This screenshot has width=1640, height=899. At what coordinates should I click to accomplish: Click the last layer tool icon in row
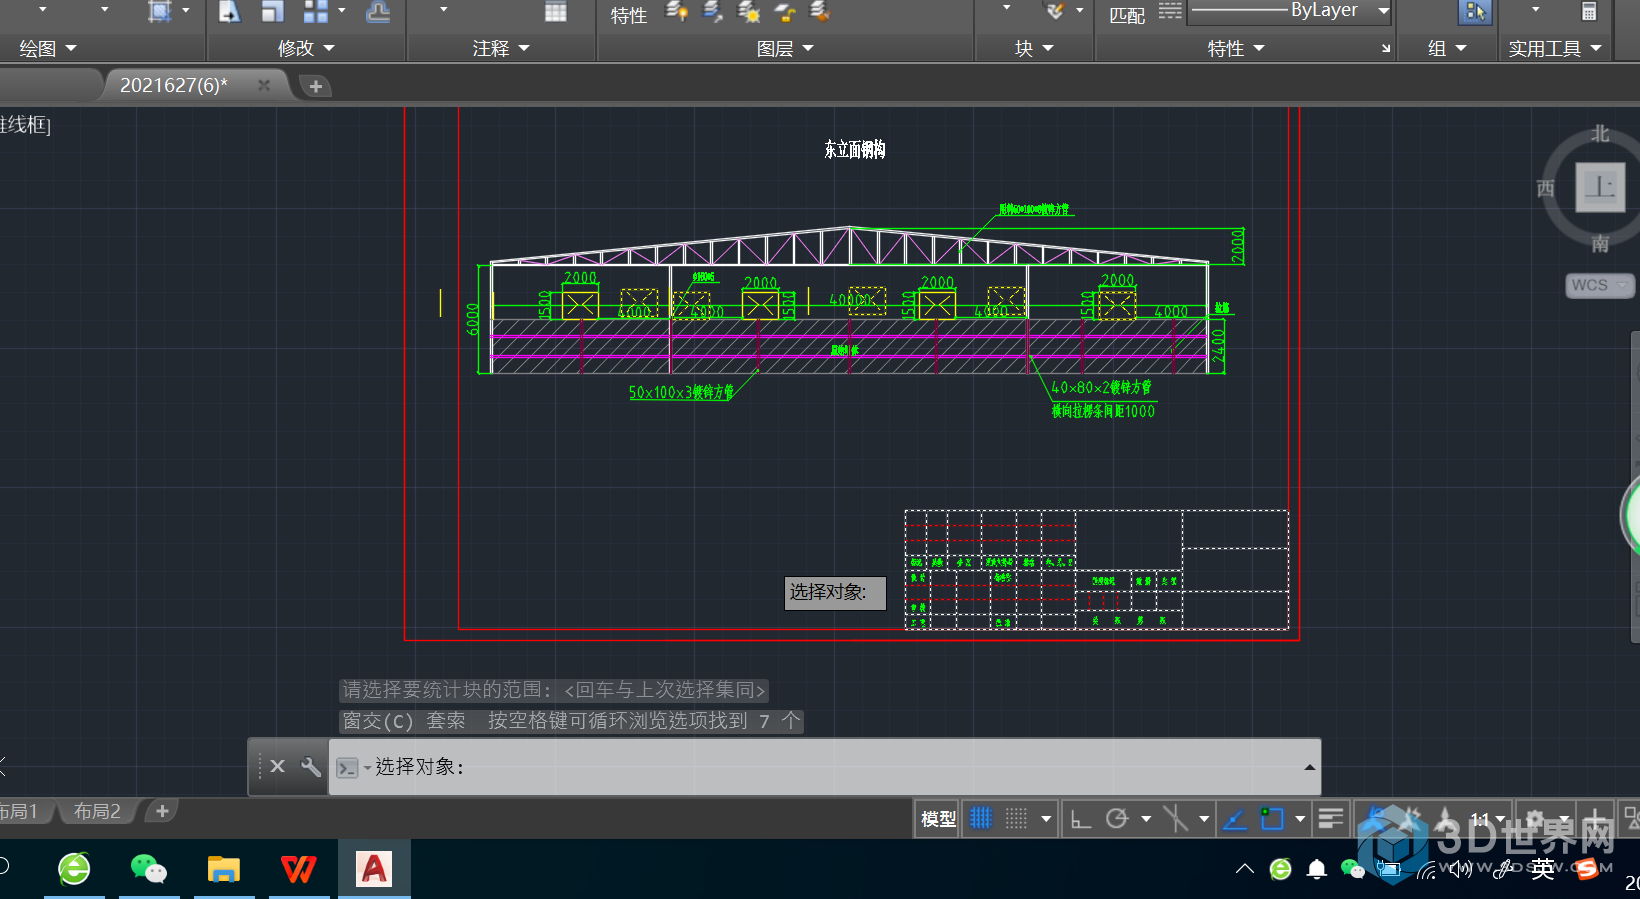[x=820, y=11]
